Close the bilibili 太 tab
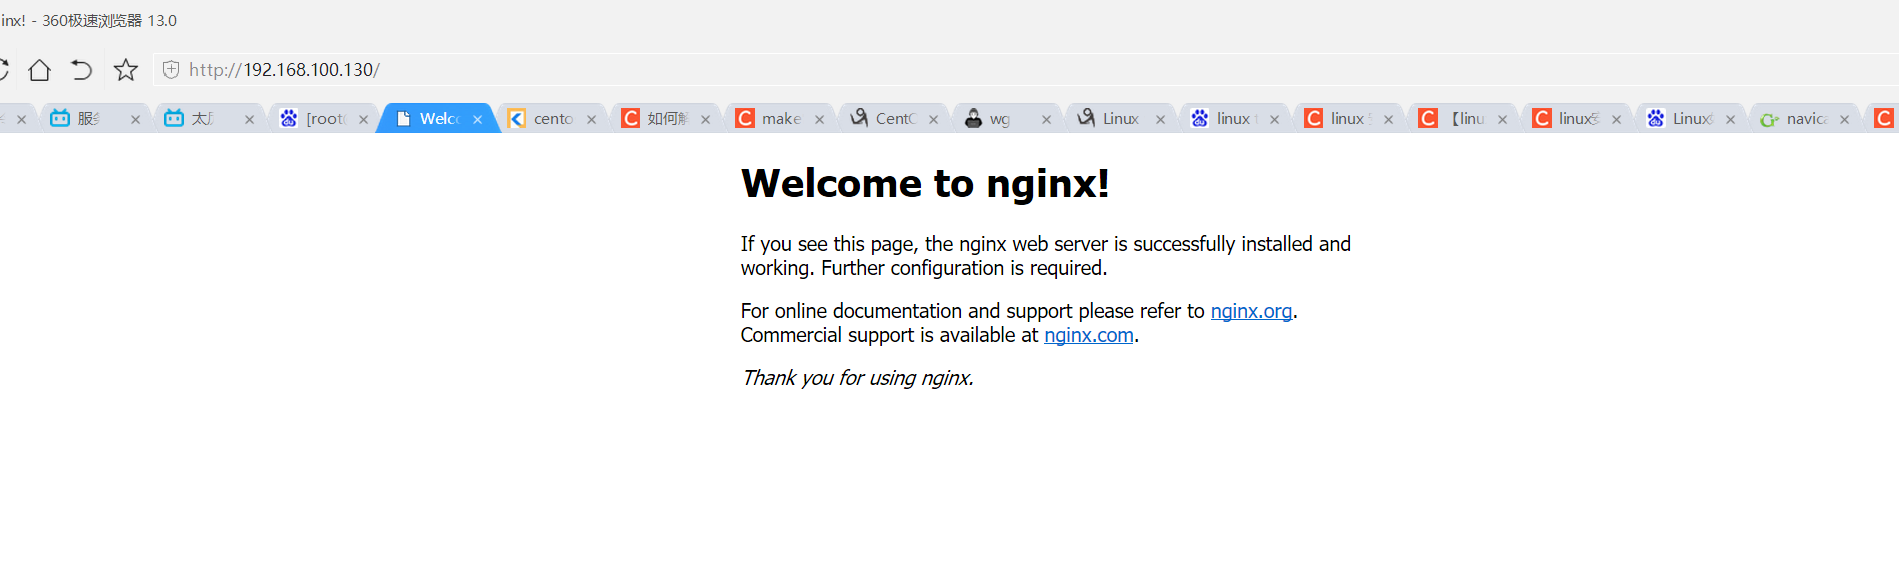Viewport: 1899px width, 588px height. click(249, 119)
